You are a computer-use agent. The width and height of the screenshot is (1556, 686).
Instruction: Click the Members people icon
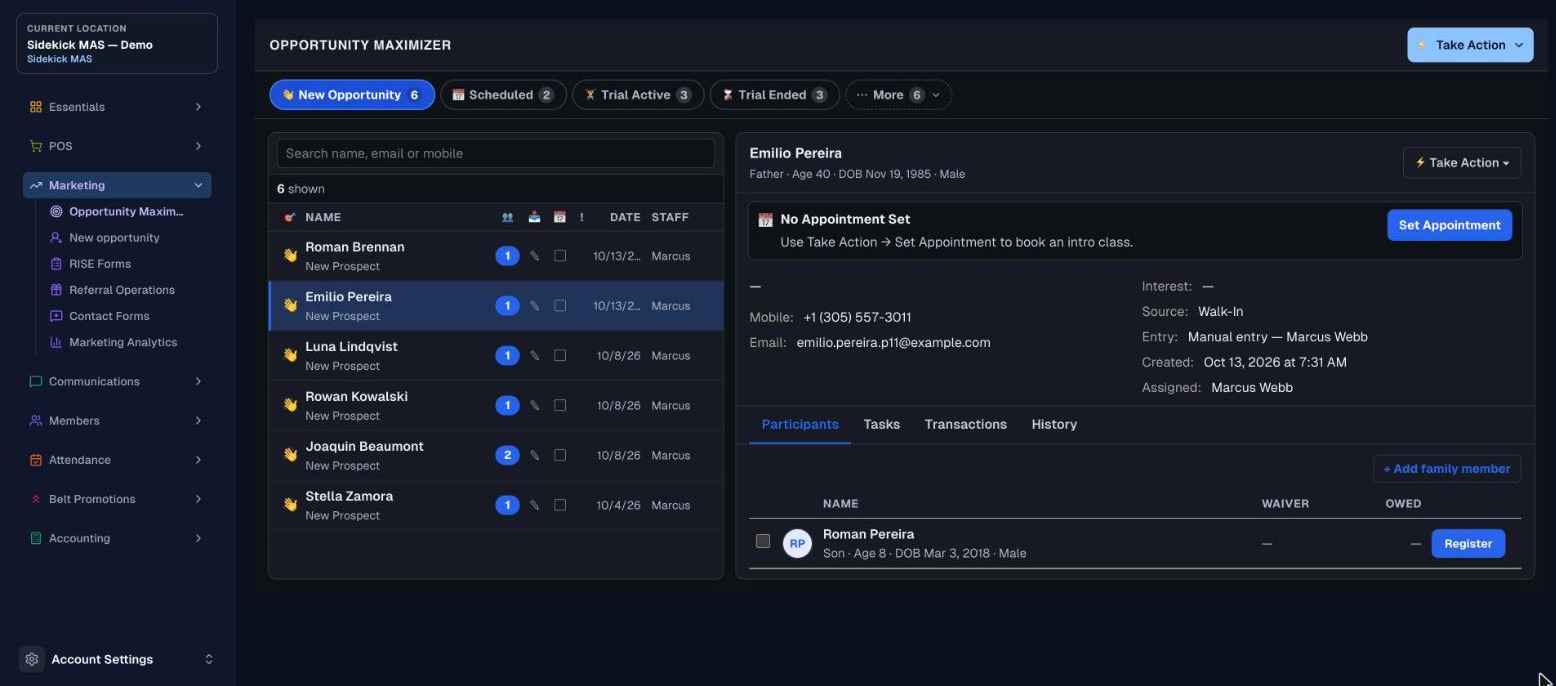click(36, 421)
